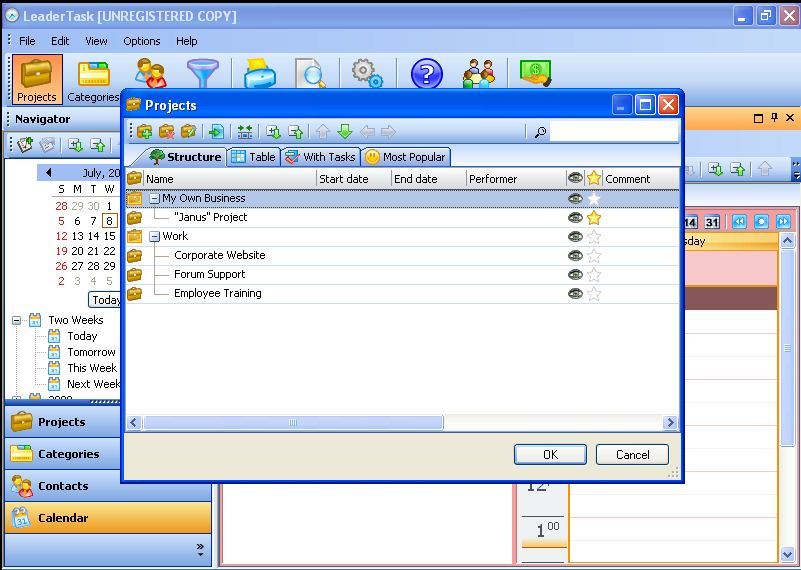Image resolution: width=801 pixels, height=570 pixels.
Task: Click the search input field in Projects dialog
Action: [x=614, y=132]
